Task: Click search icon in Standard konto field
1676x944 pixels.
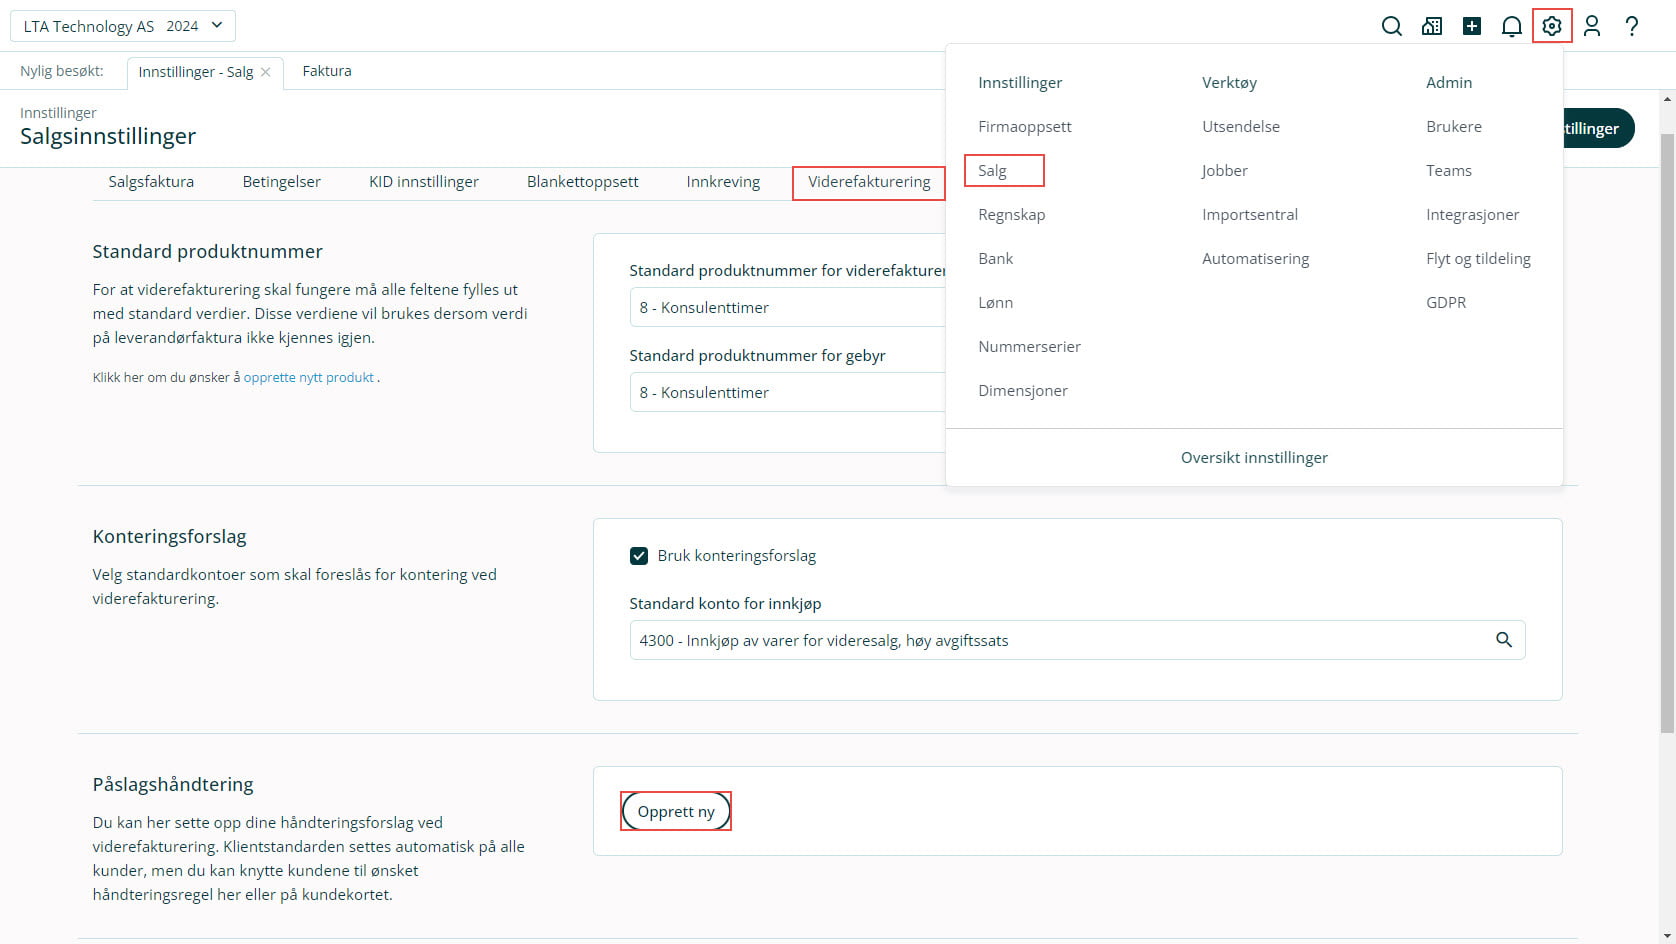Action: click(x=1503, y=640)
